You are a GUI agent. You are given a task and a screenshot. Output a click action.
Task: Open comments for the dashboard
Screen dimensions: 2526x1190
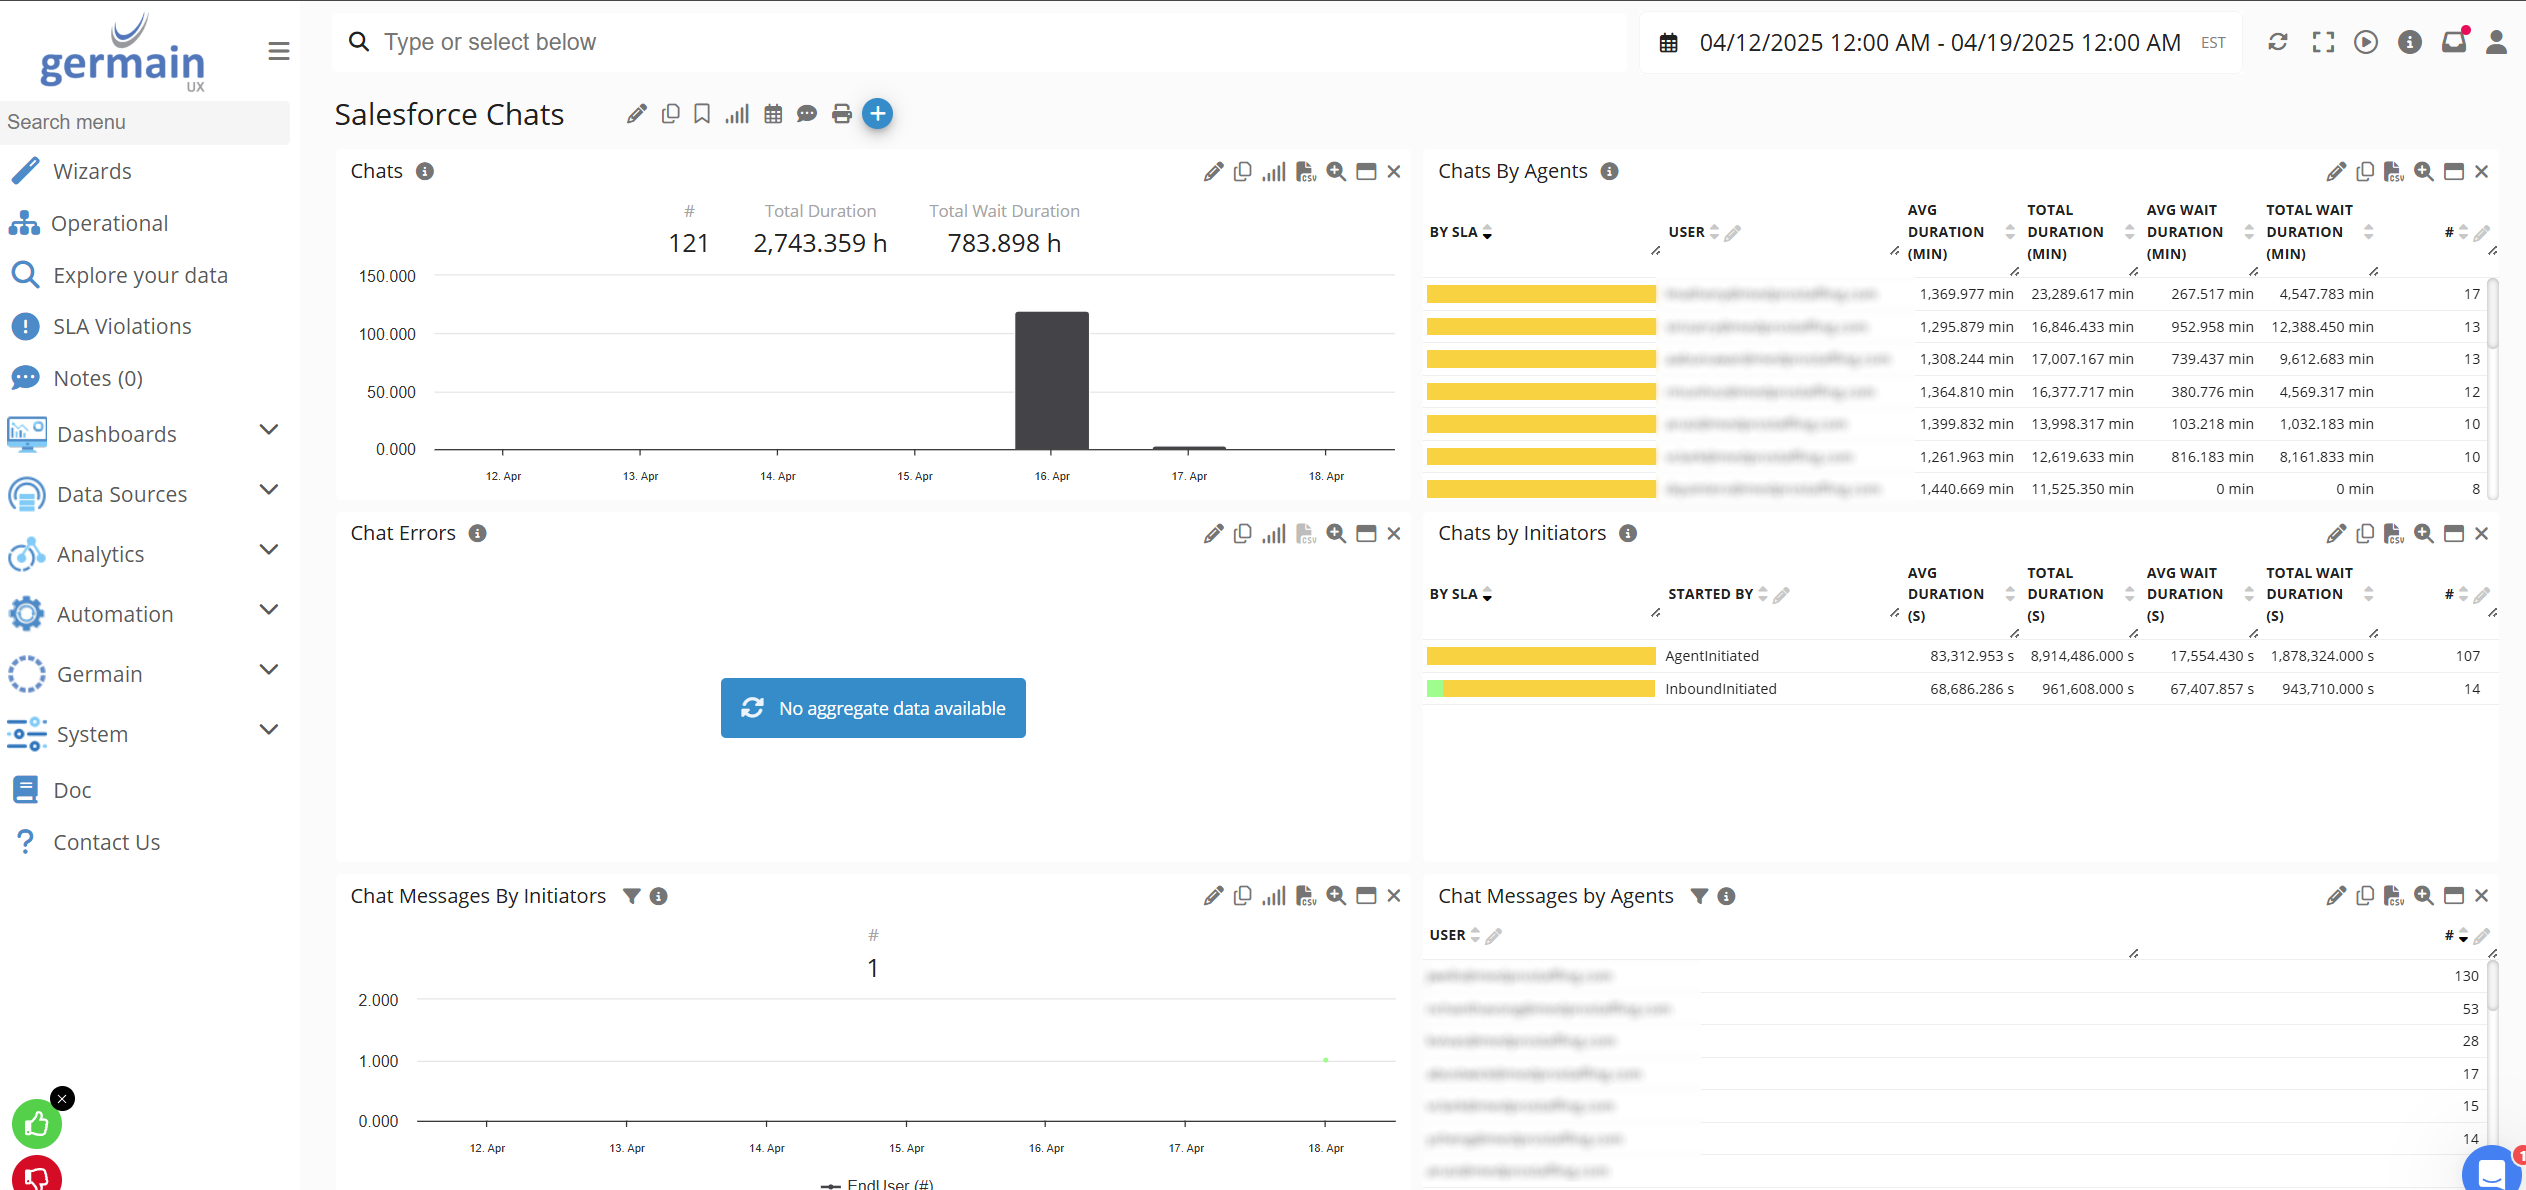806,114
